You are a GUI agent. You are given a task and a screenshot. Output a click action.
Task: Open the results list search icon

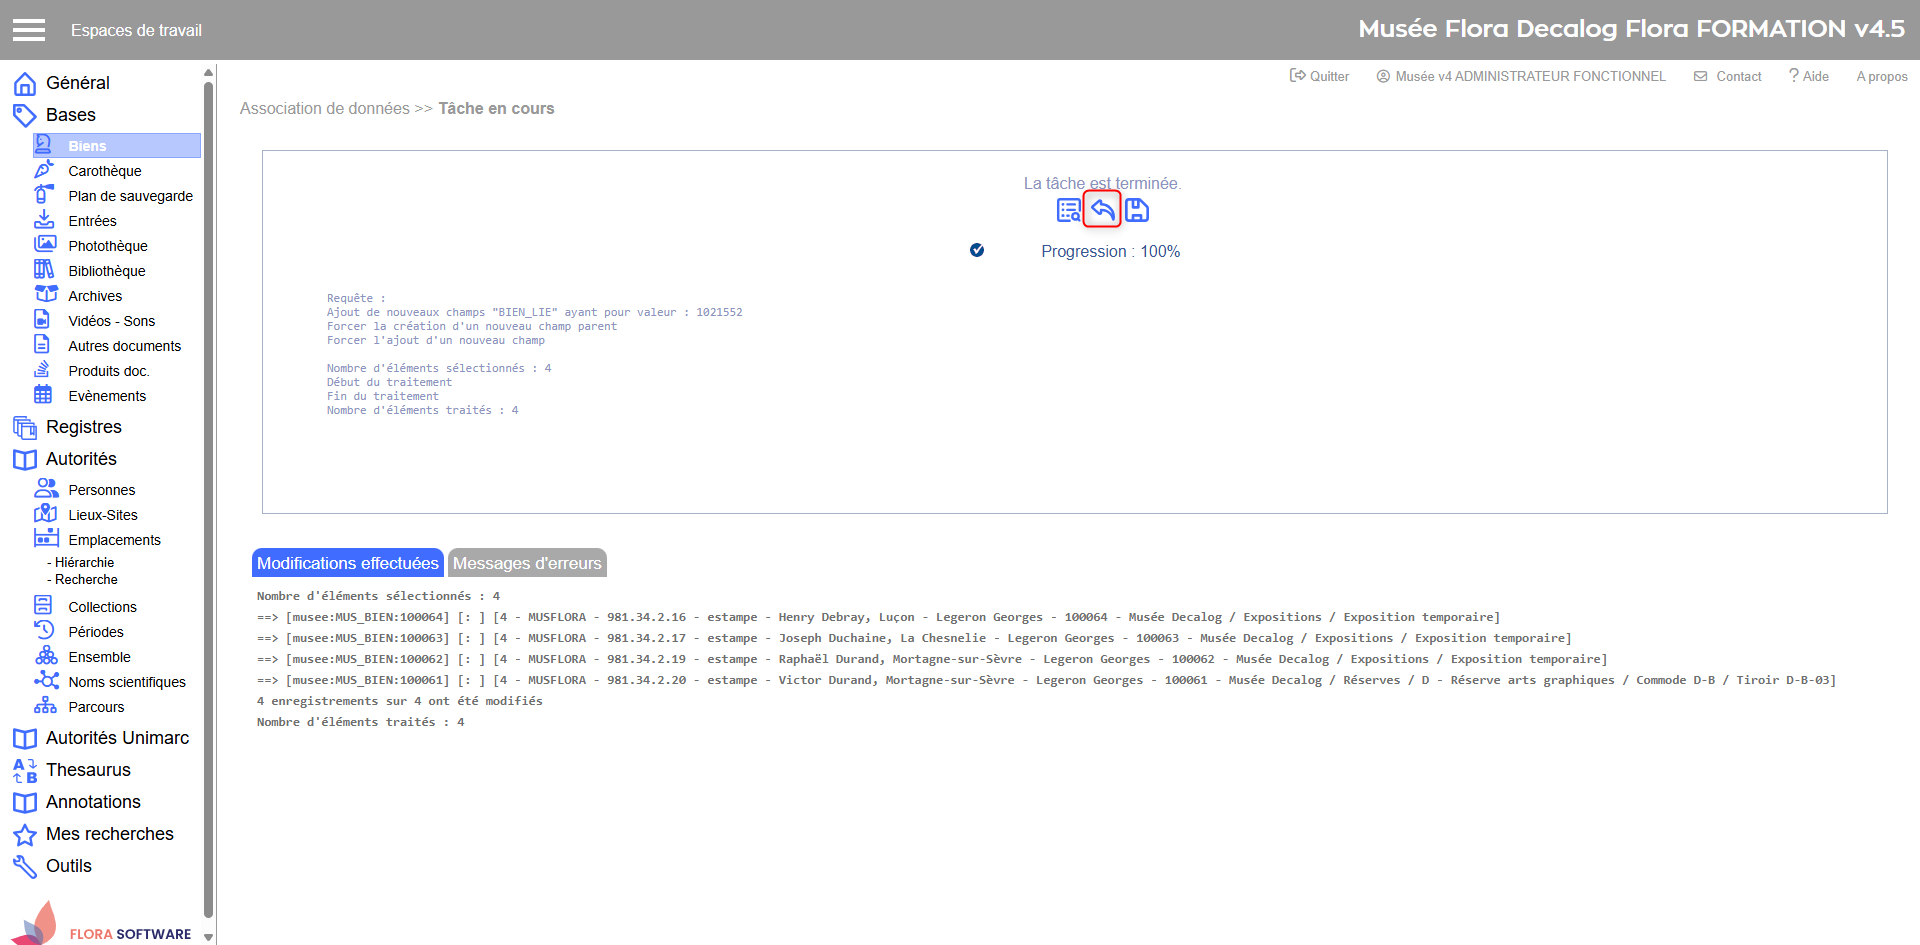click(1068, 210)
